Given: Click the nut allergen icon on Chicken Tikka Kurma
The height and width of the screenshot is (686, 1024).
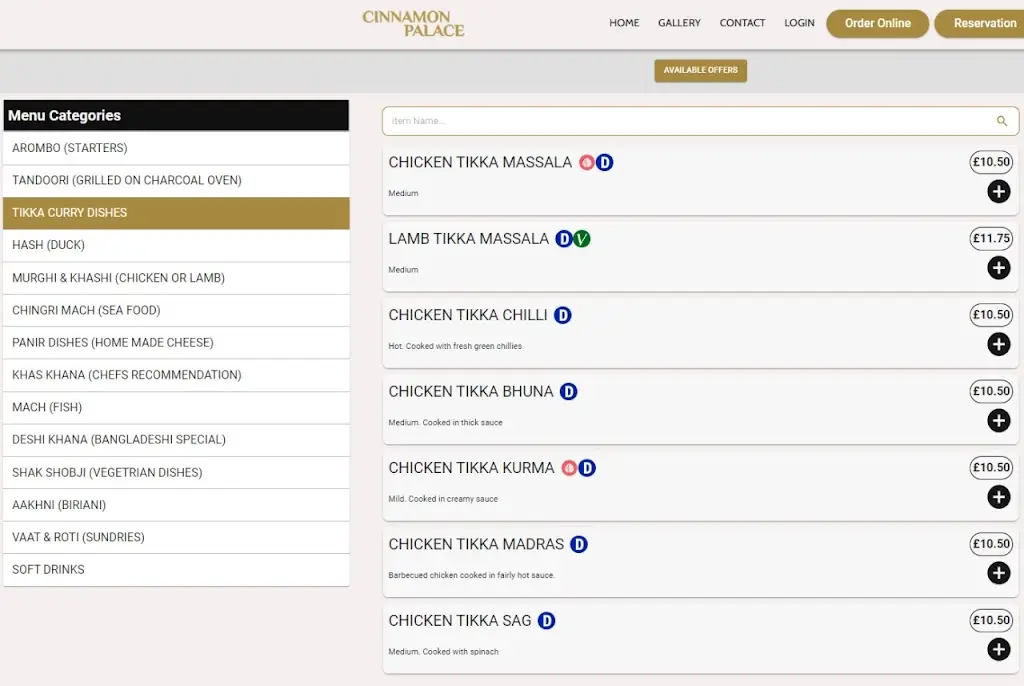Looking at the screenshot, I should [x=568, y=467].
